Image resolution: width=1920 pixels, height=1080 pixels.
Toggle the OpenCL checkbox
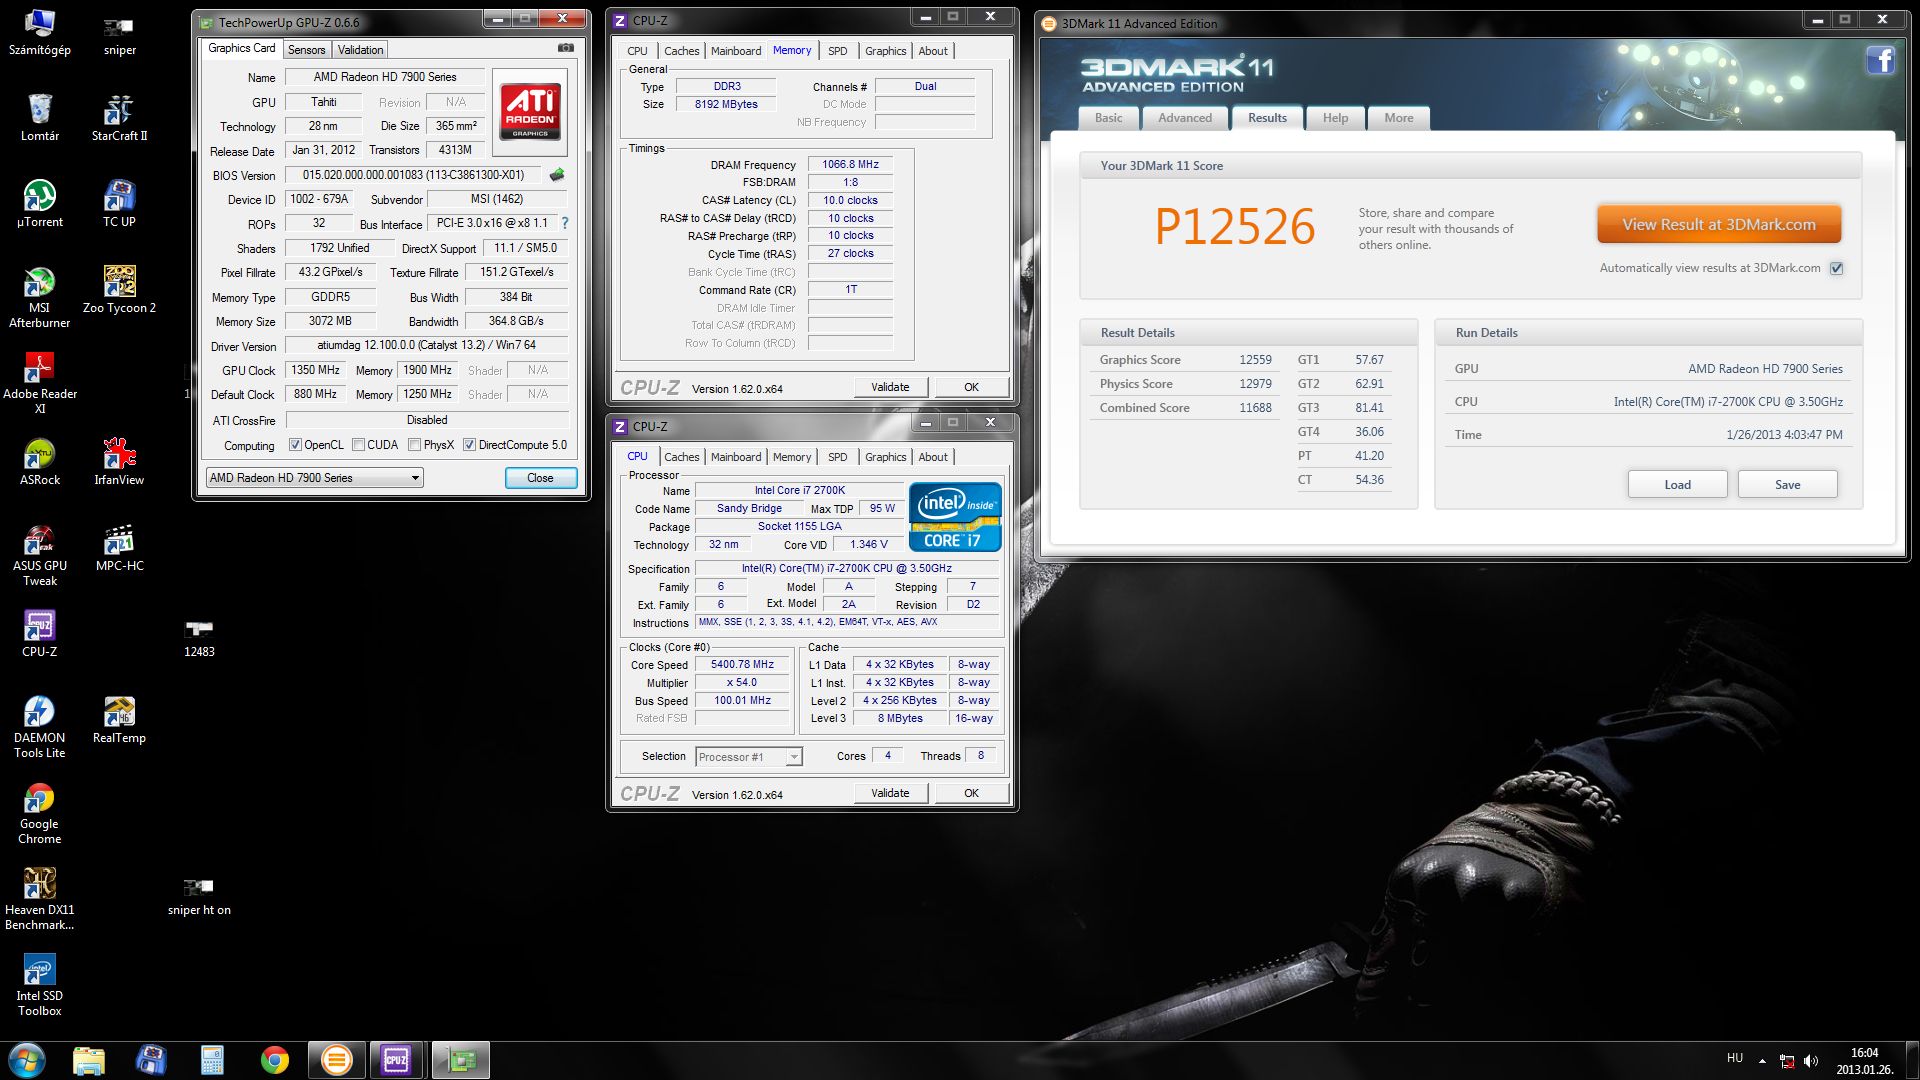click(x=295, y=445)
